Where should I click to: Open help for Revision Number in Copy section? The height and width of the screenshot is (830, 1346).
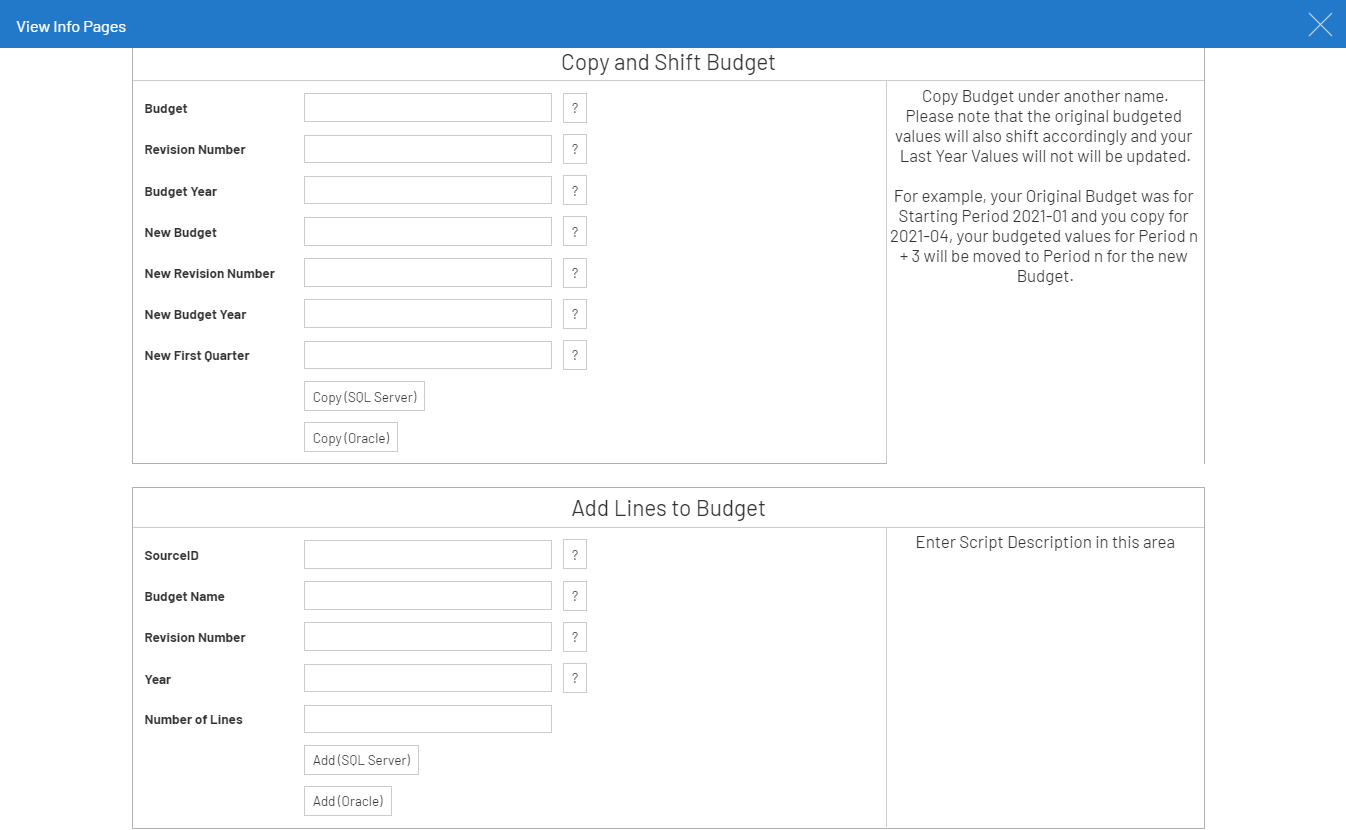[x=574, y=149]
